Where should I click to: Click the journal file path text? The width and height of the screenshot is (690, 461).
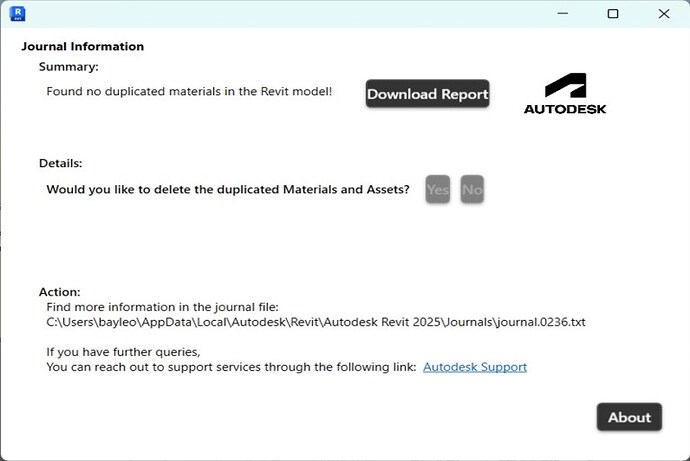[329, 322]
